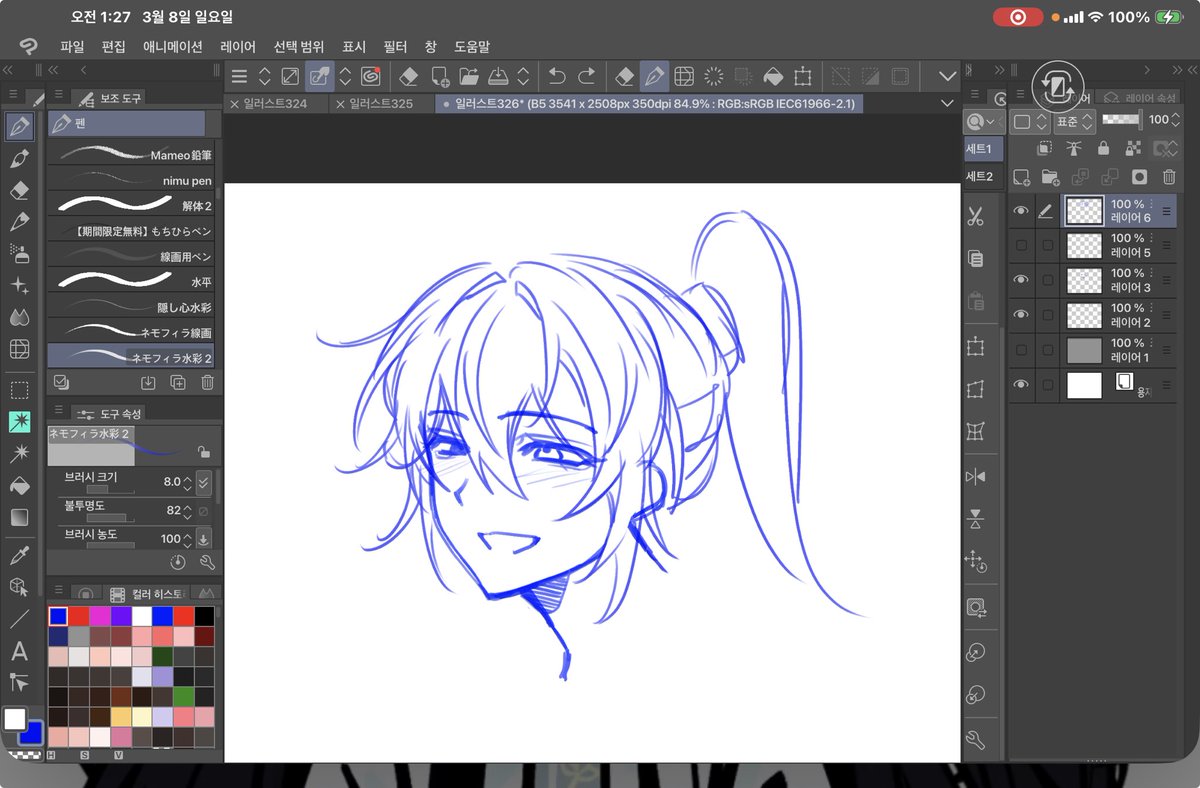Screen dimensions: 1200x788
Task: Click the Flip horizontal icon in quick access
Action: pos(976,476)
